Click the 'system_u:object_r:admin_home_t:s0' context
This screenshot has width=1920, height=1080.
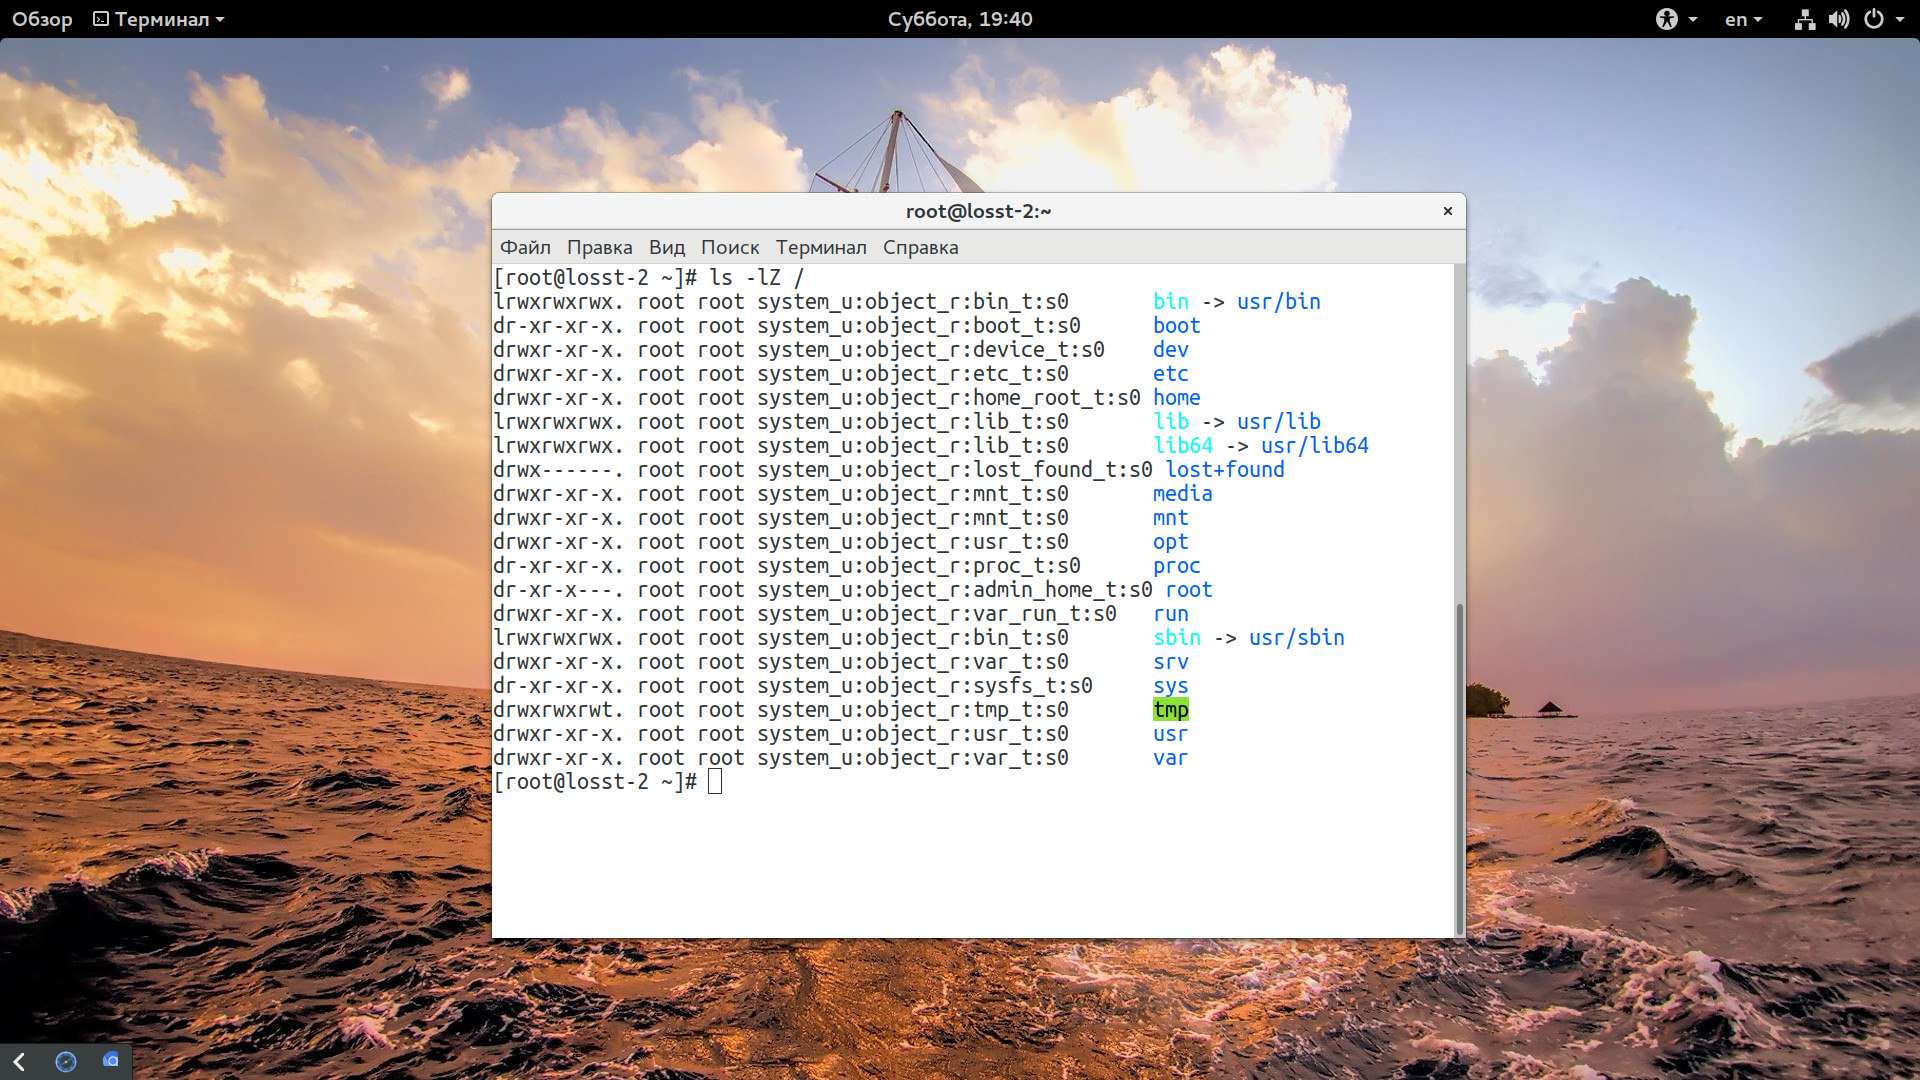tap(955, 590)
